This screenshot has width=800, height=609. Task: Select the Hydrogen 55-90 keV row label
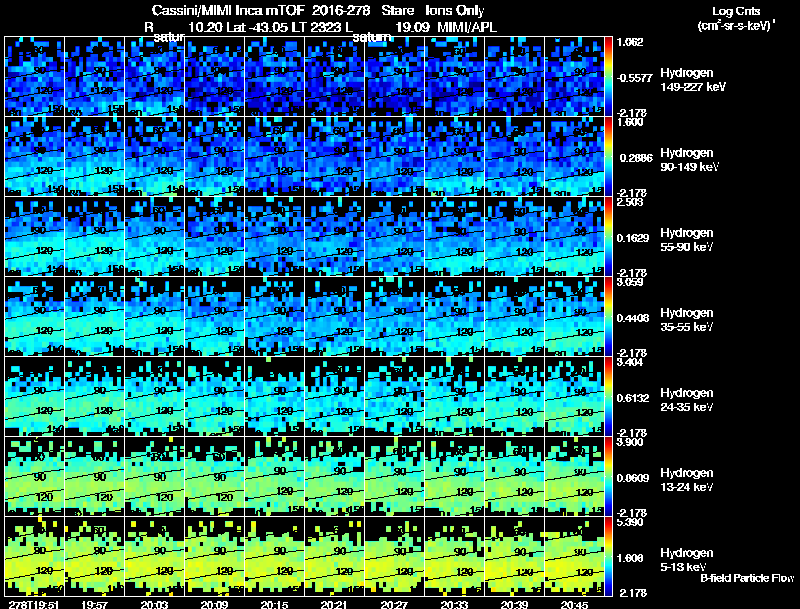pyautogui.click(x=687, y=240)
